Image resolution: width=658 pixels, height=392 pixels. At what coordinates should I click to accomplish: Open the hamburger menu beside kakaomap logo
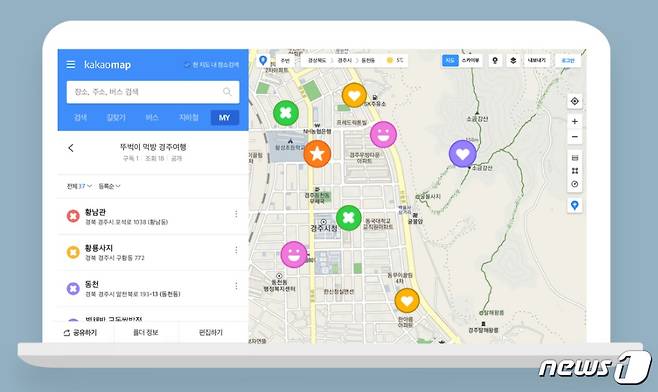71,65
